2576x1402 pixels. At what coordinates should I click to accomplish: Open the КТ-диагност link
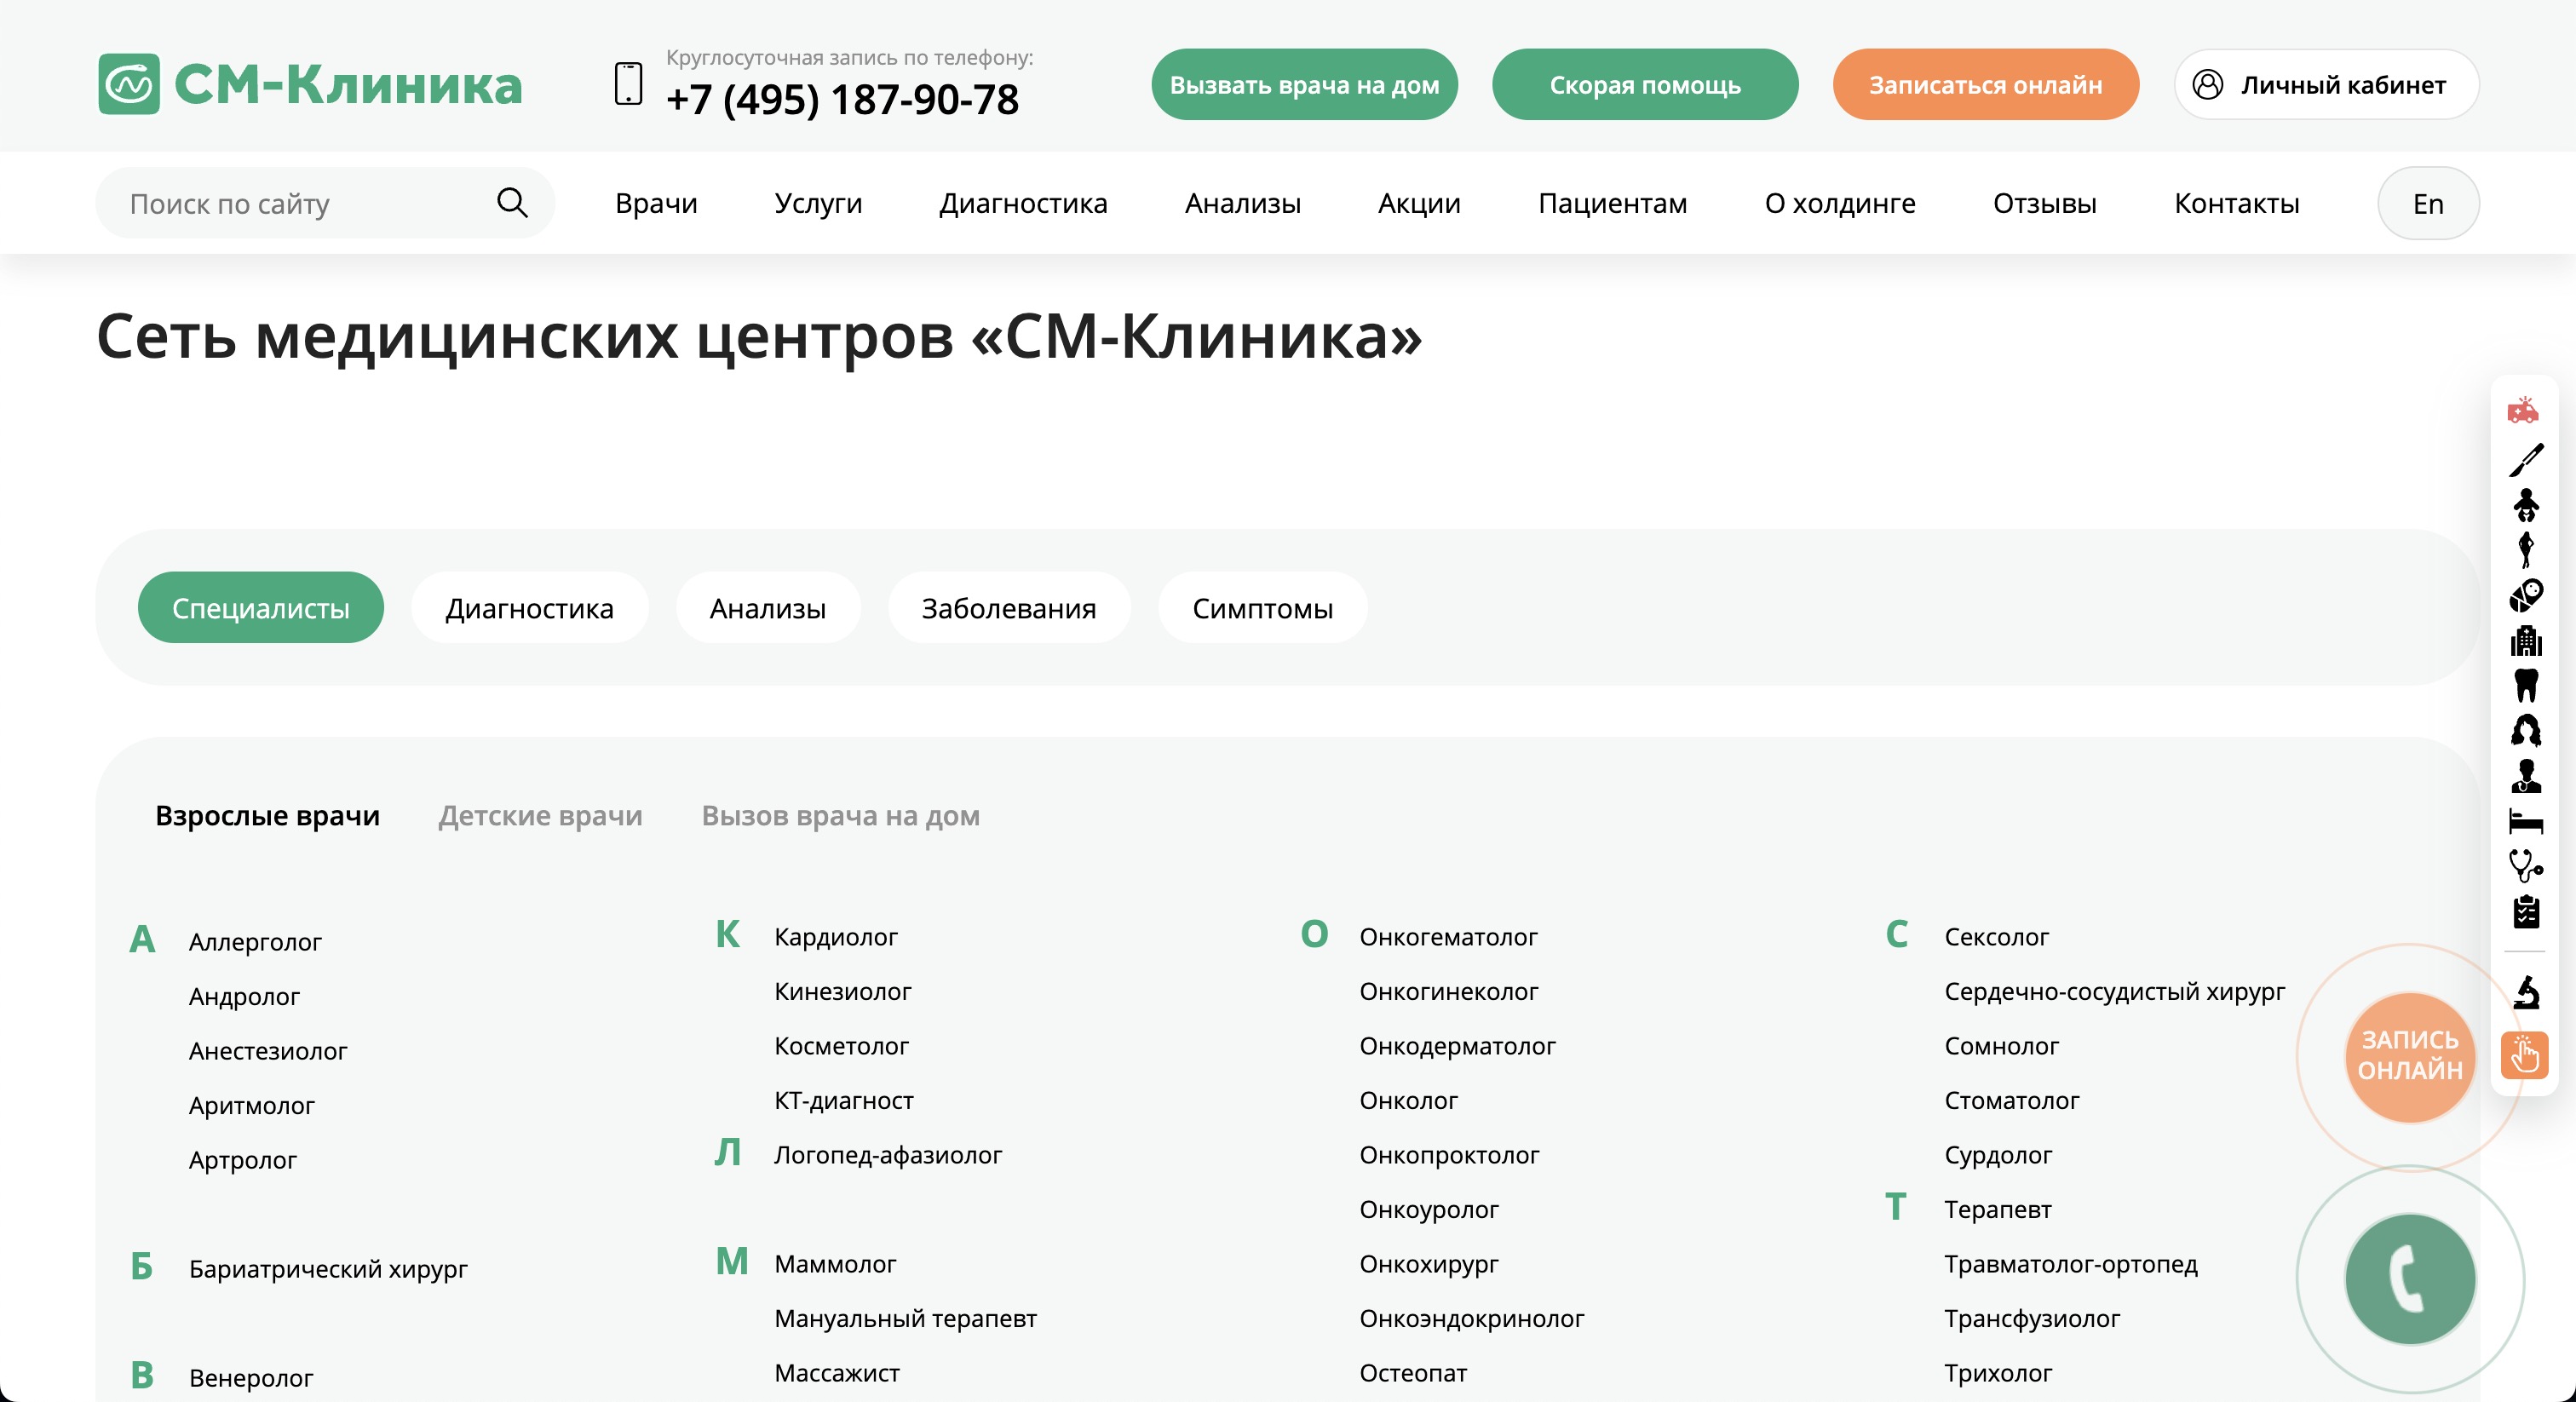(x=844, y=1101)
